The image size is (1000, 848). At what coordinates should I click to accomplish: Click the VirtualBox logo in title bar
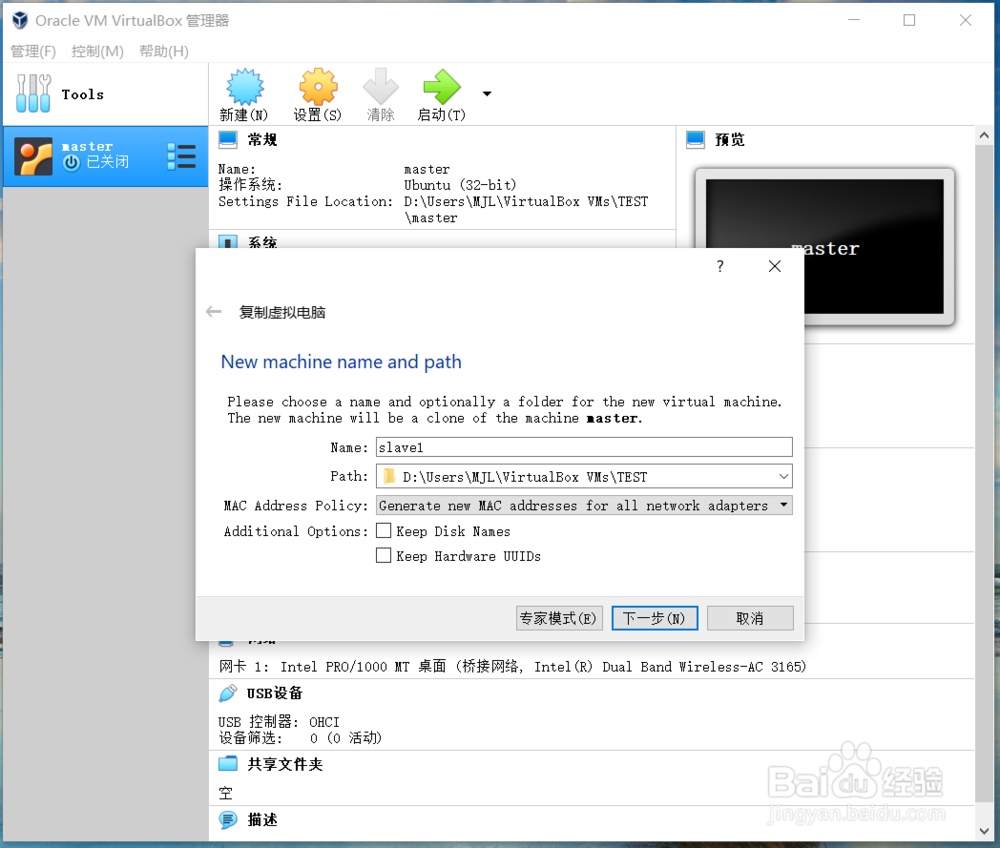tap(20, 20)
